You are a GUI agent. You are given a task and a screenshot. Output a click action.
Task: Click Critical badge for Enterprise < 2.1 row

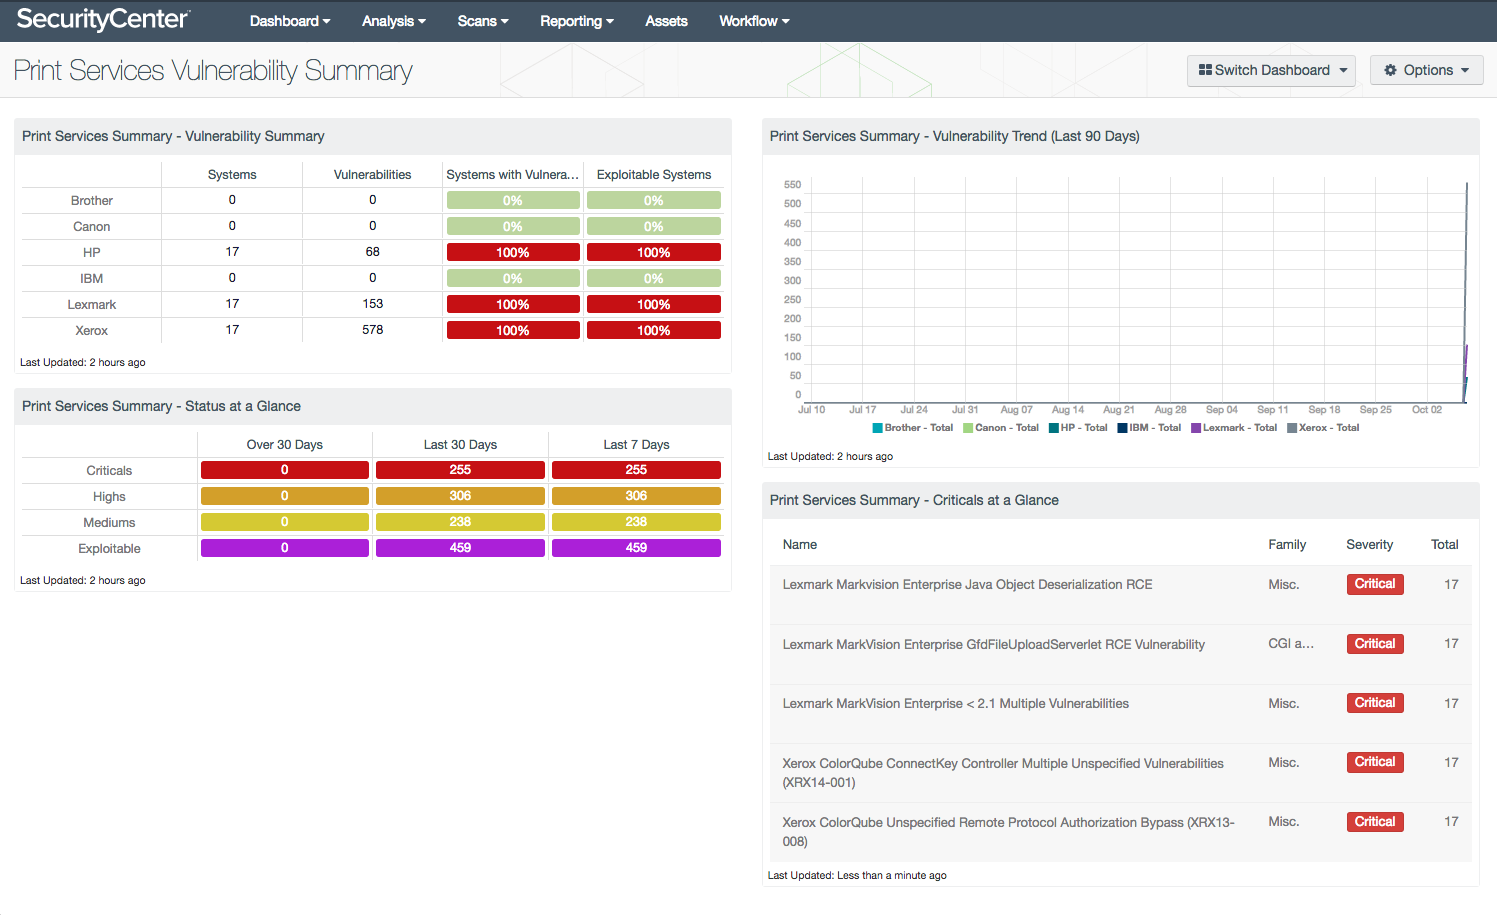1375,703
